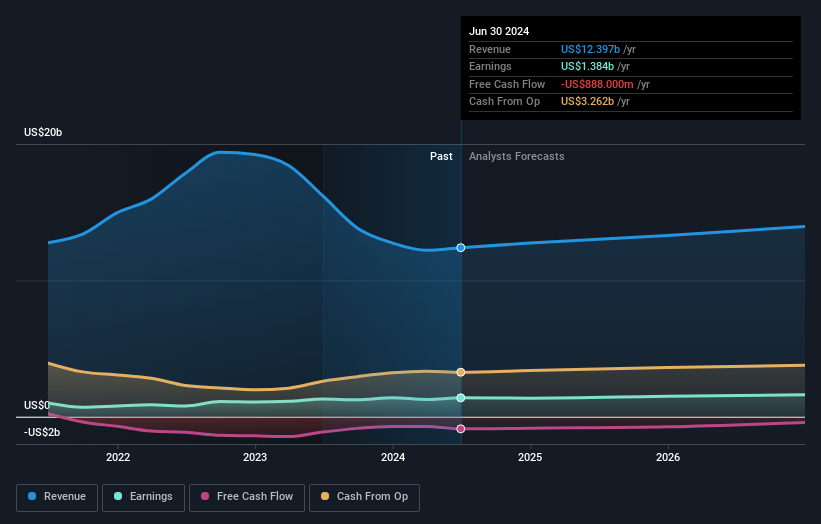The height and width of the screenshot is (524, 821).
Task: Click the orange Cash From Op legend dot
Action: pyautogui.click(x=325, y=496)
